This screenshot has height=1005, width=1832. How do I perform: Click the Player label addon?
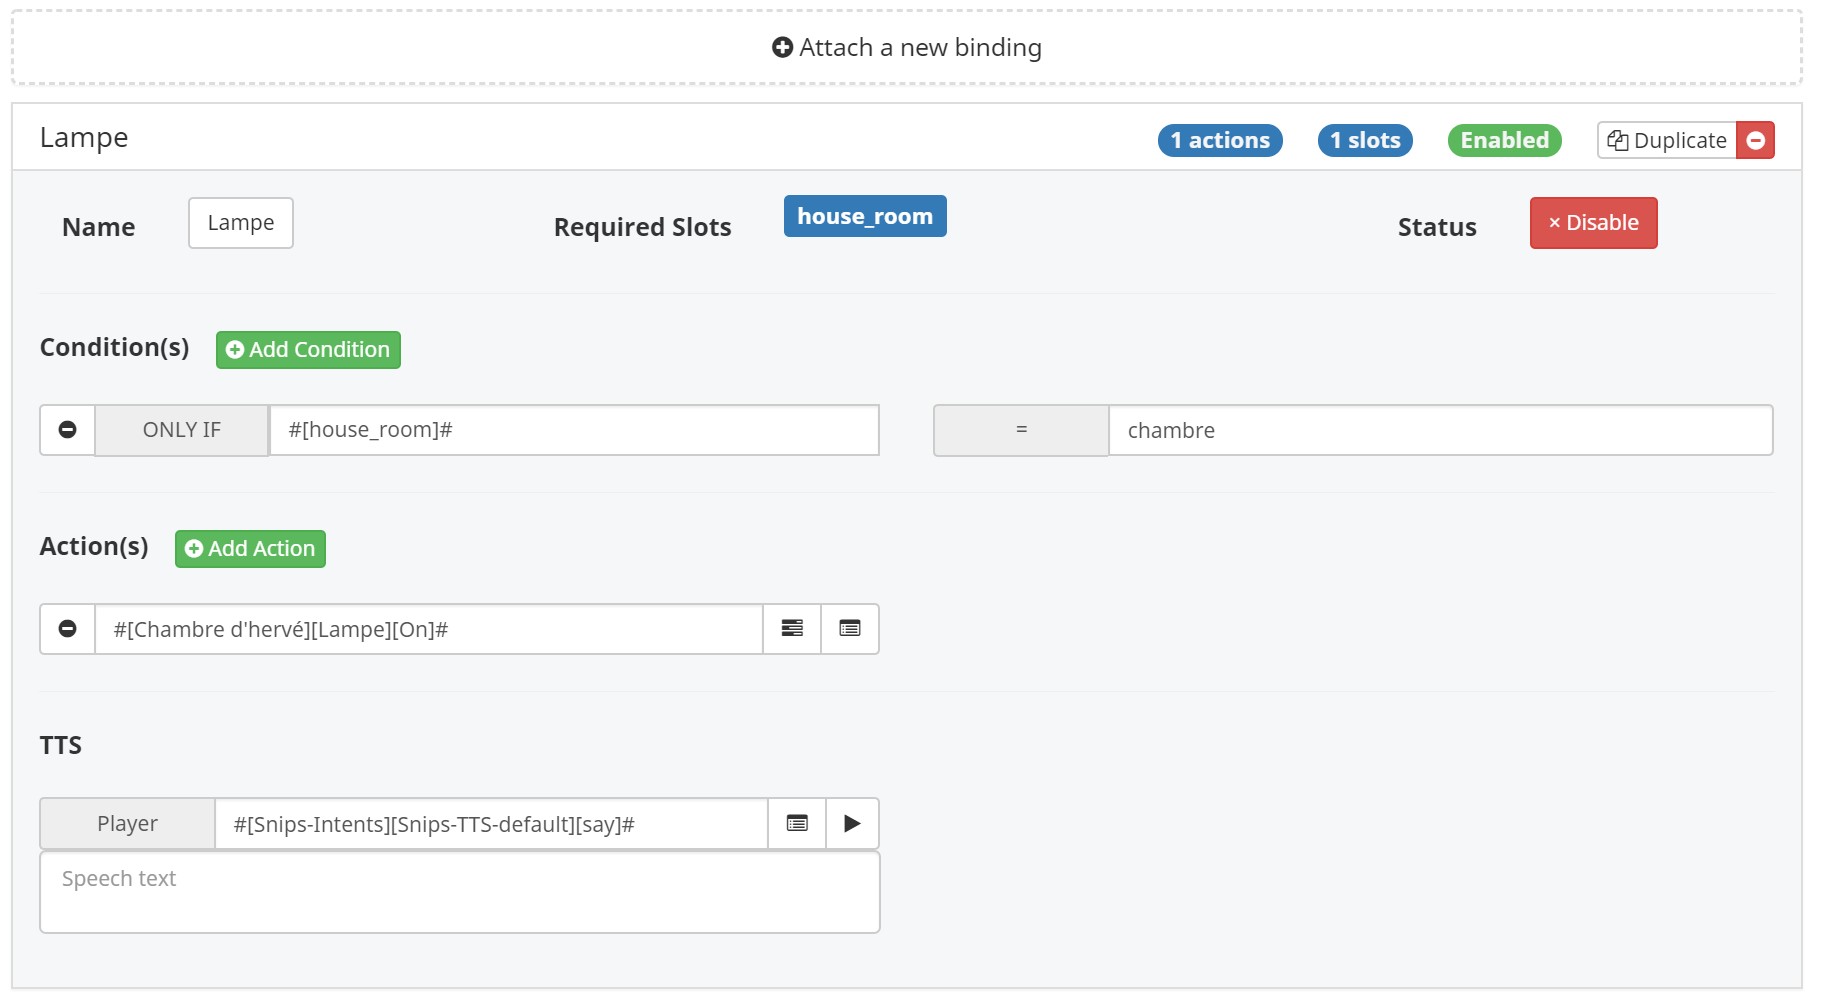point(127,824)
